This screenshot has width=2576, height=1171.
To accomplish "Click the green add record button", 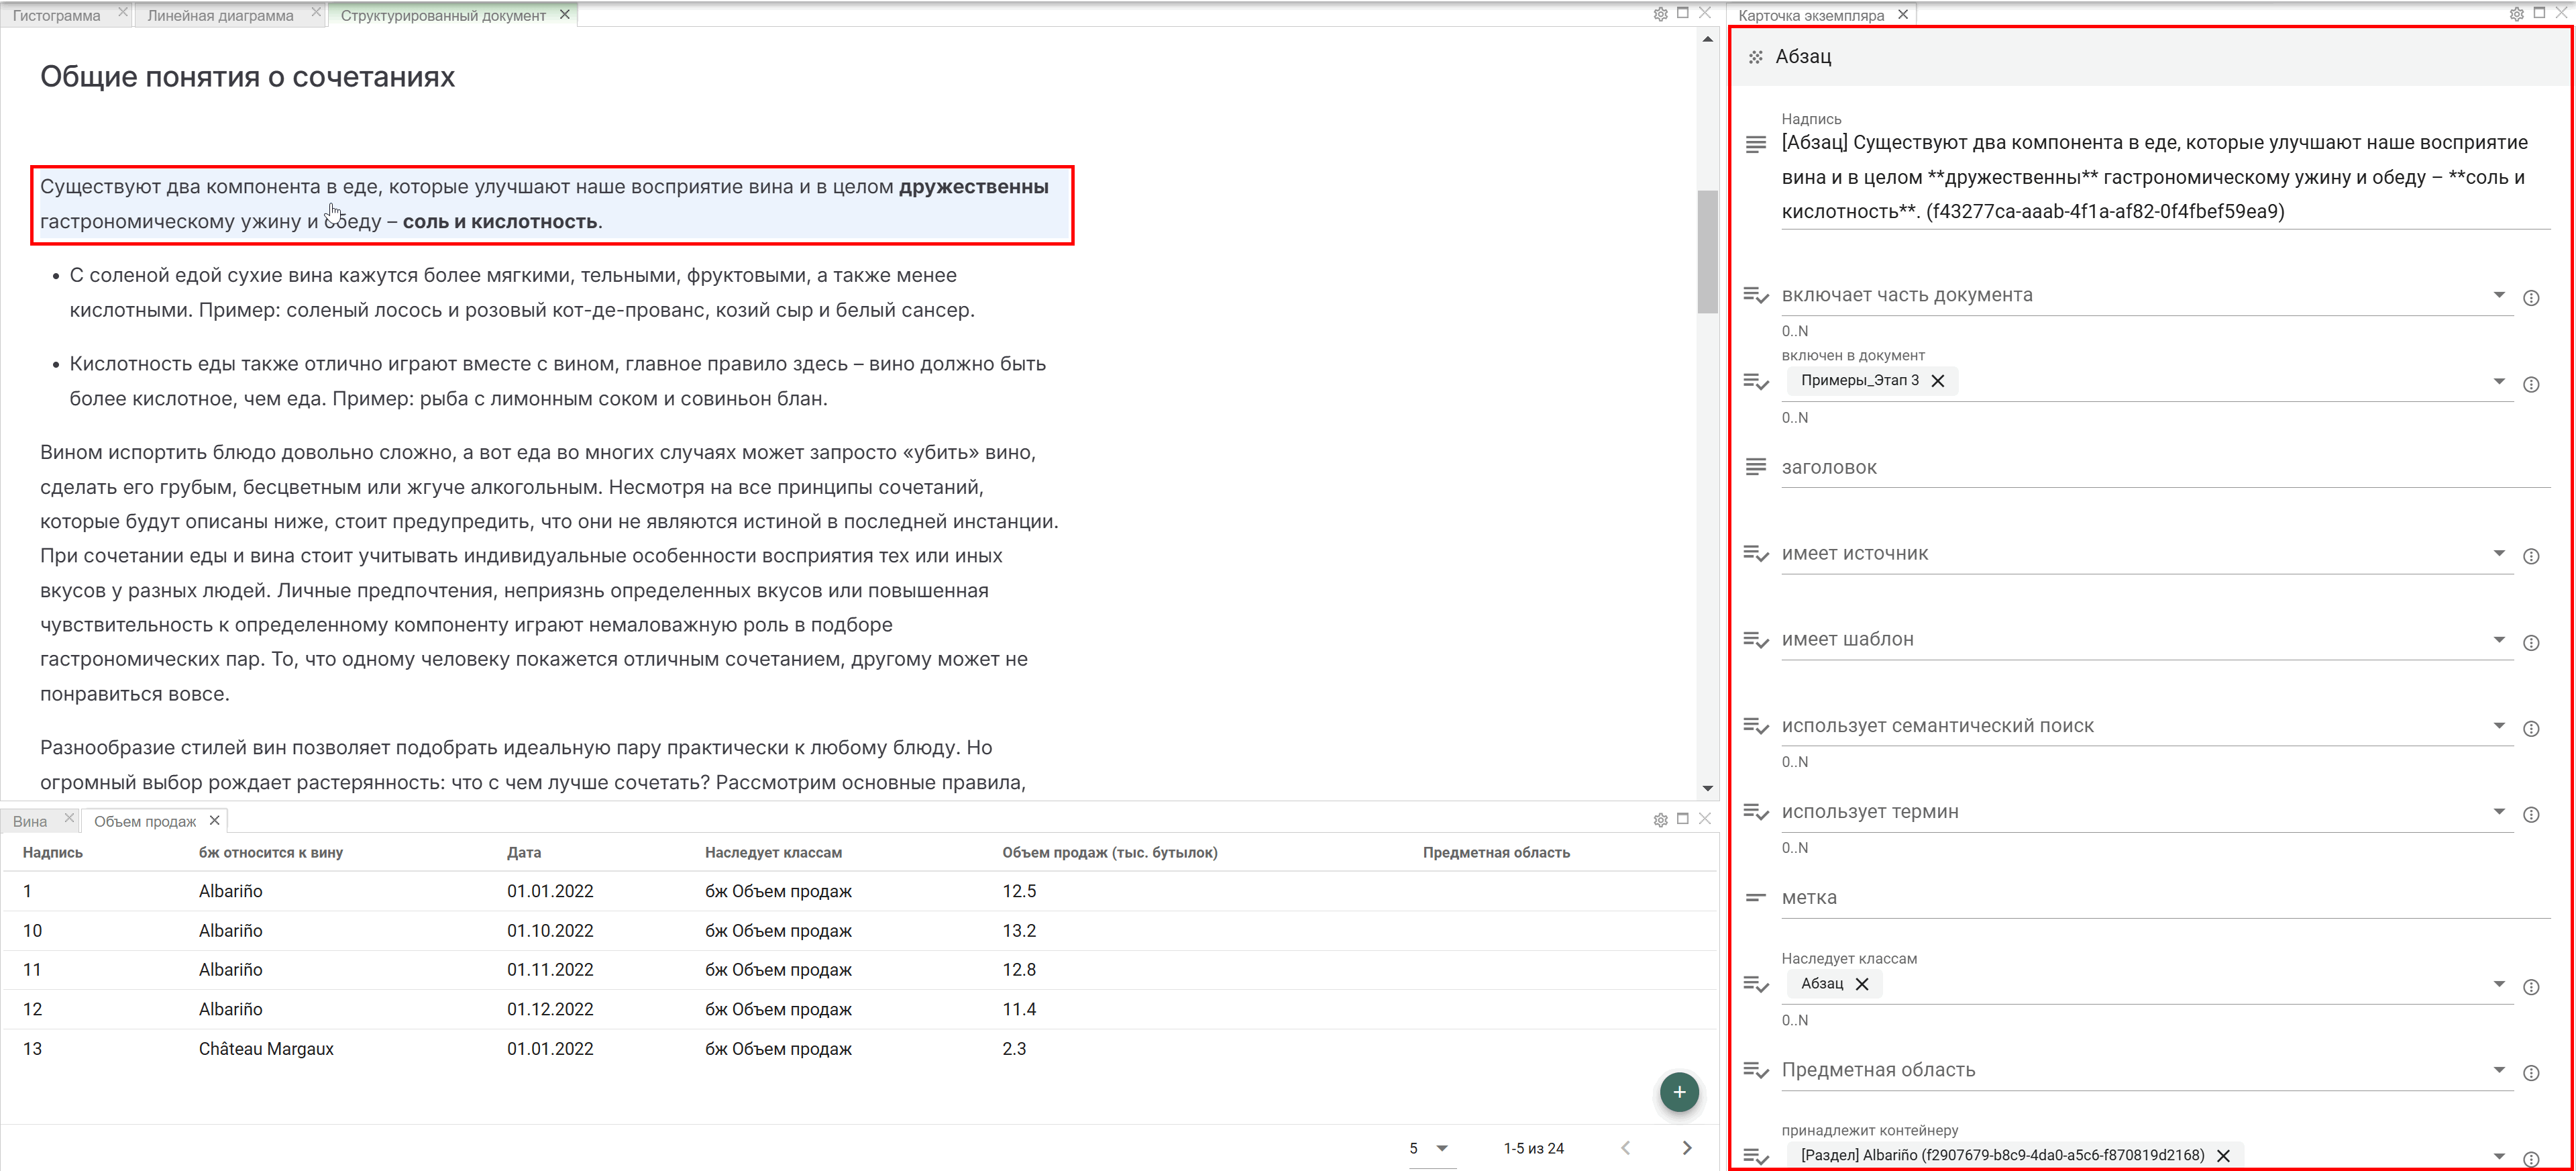I will [1679, 1092].
